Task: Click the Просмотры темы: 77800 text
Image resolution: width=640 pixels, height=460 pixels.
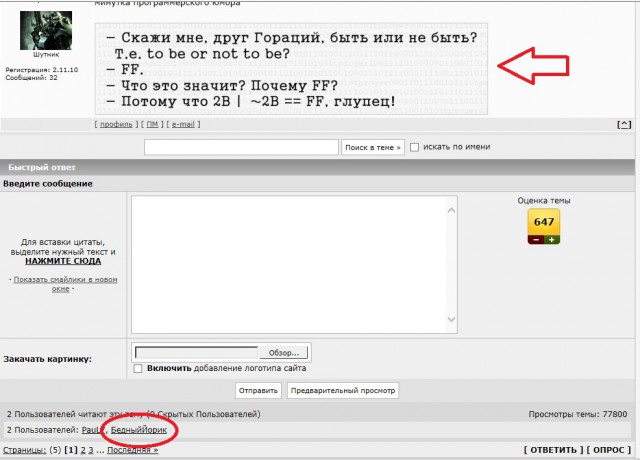Action: coord(578,414)
